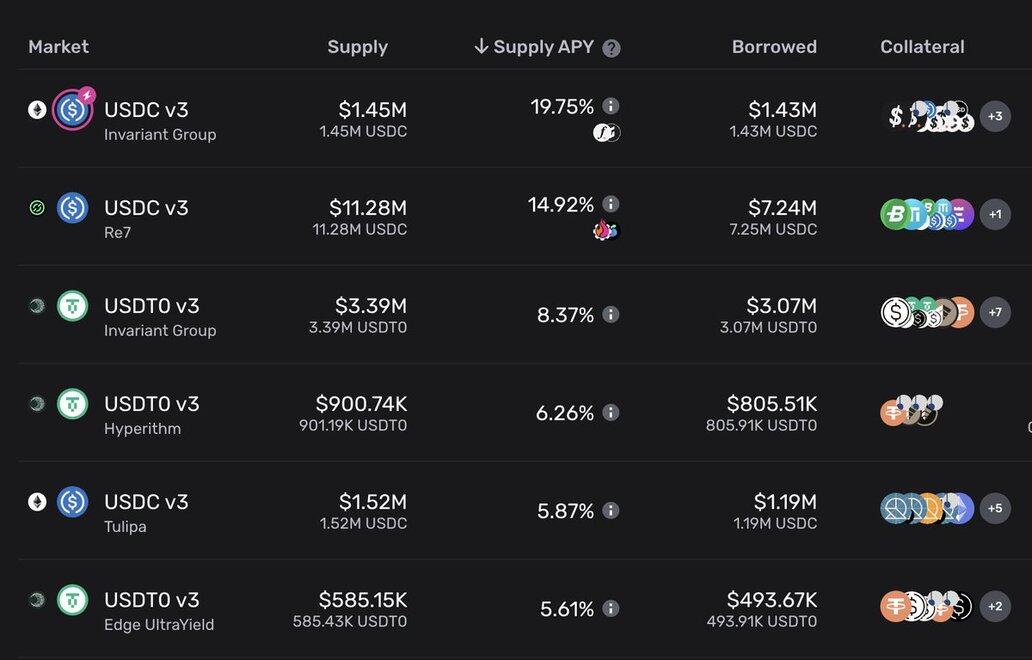Click reward token icon under 19.75% APY
1032x660 pixels.
pyautogui.click(x=606, y=132)
